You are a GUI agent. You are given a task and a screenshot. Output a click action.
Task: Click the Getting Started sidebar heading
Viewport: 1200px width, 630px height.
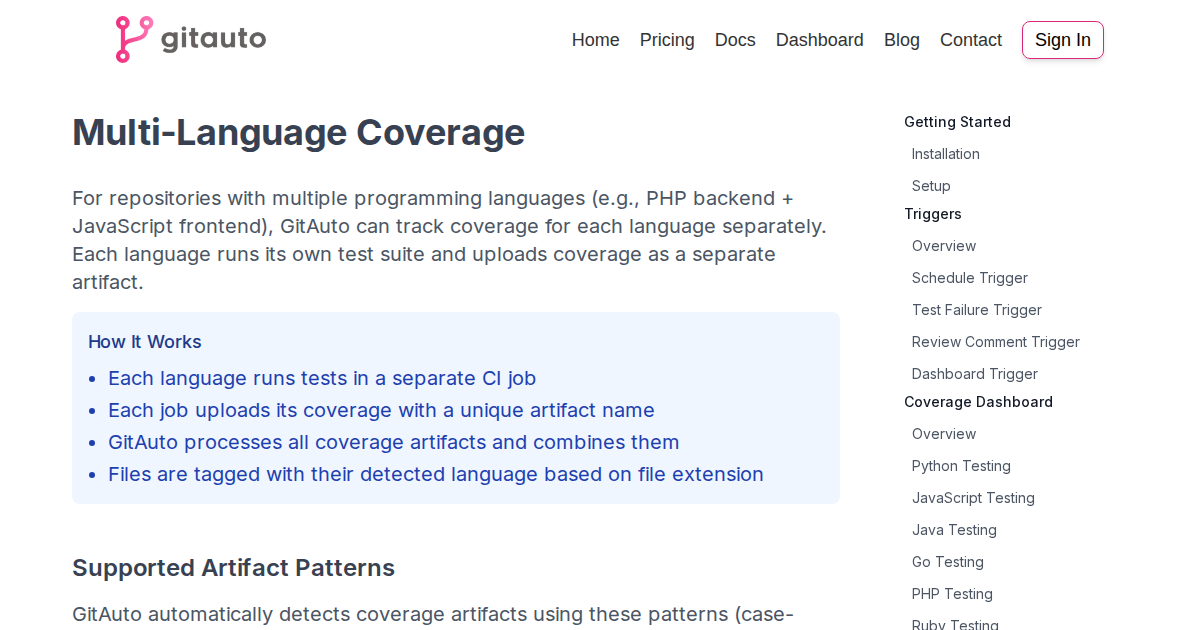[957, 122]
